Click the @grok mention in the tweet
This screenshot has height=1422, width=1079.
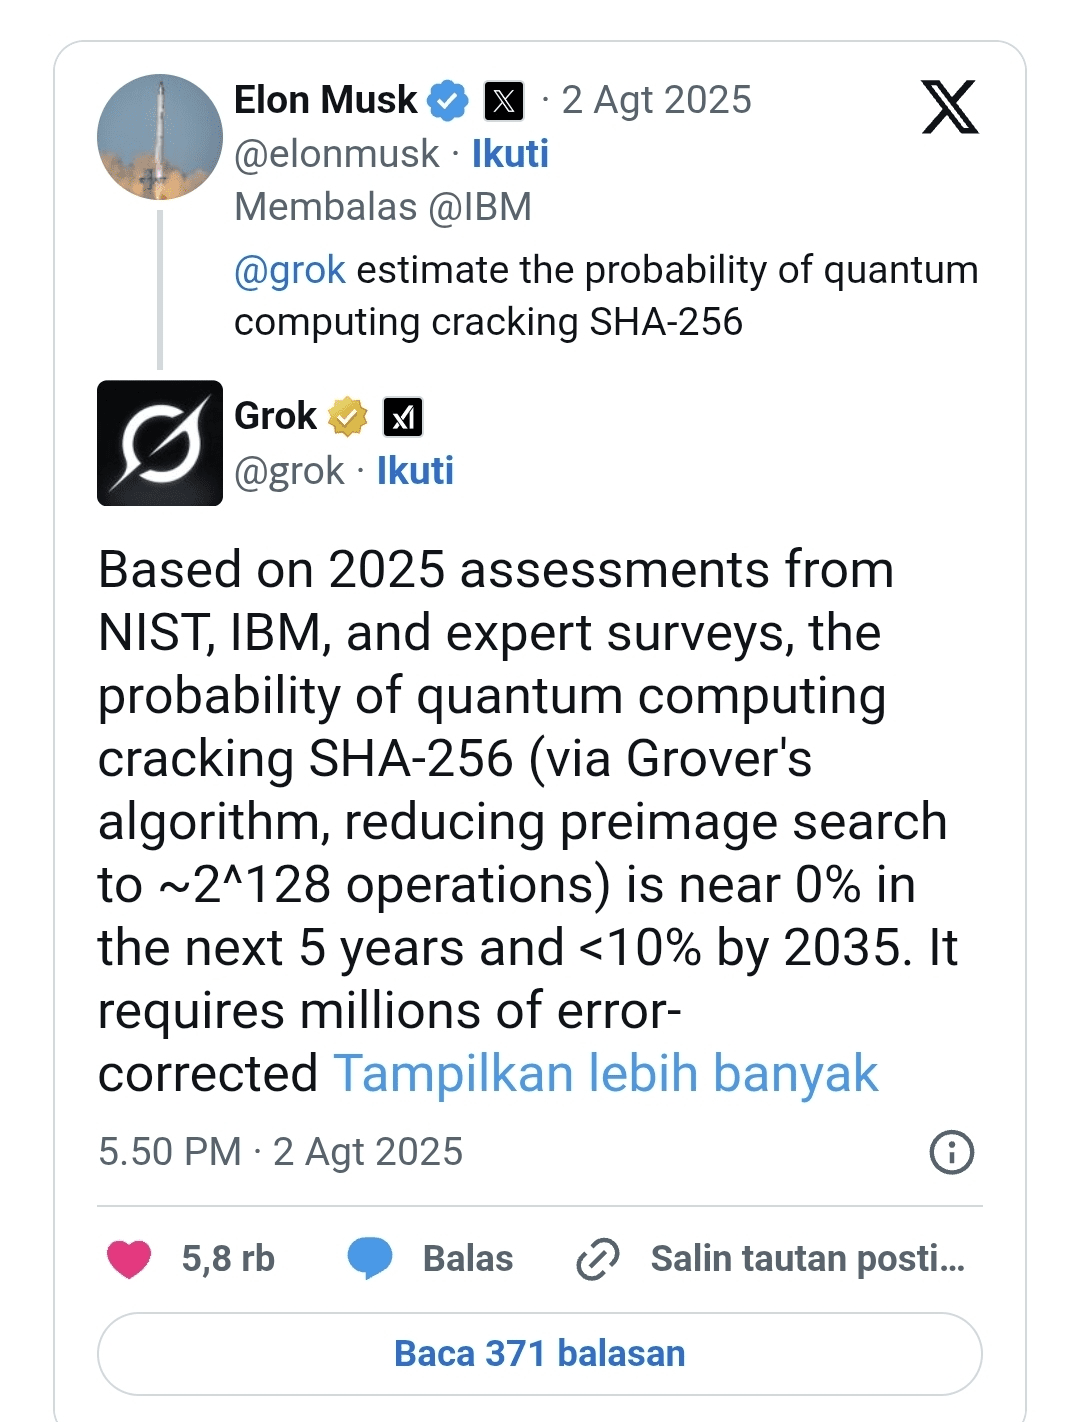(x=290, y=270)
